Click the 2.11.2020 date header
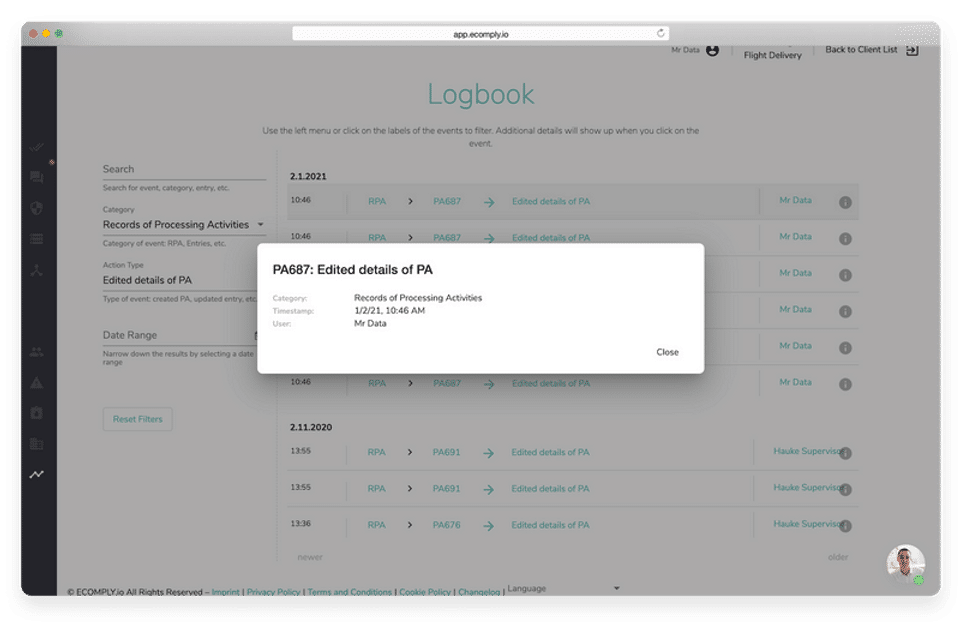 click(x=311, y=427)
